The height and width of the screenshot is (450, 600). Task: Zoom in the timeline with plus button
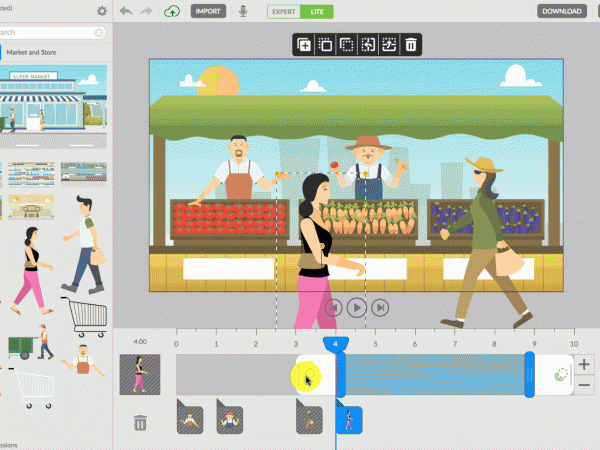[x=585, y=364]
